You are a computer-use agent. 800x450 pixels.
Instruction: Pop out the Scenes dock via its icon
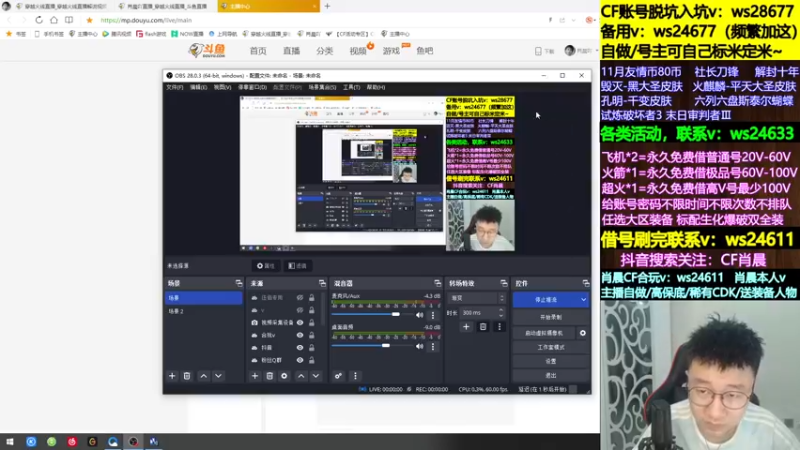tap(238, 283)
